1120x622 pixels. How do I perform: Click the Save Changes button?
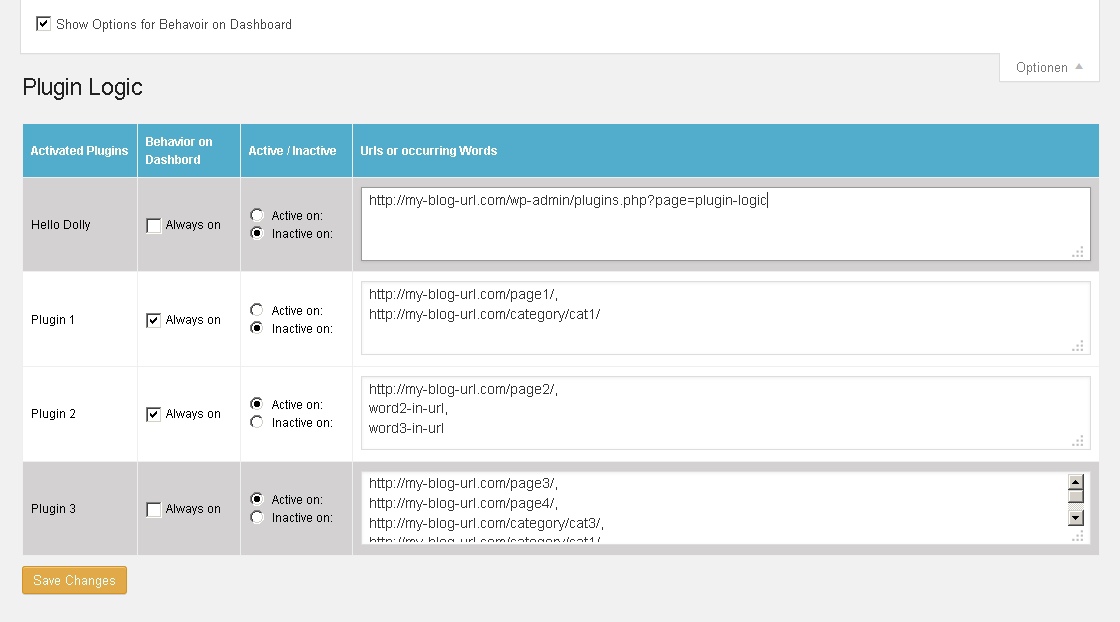point(74,580)
